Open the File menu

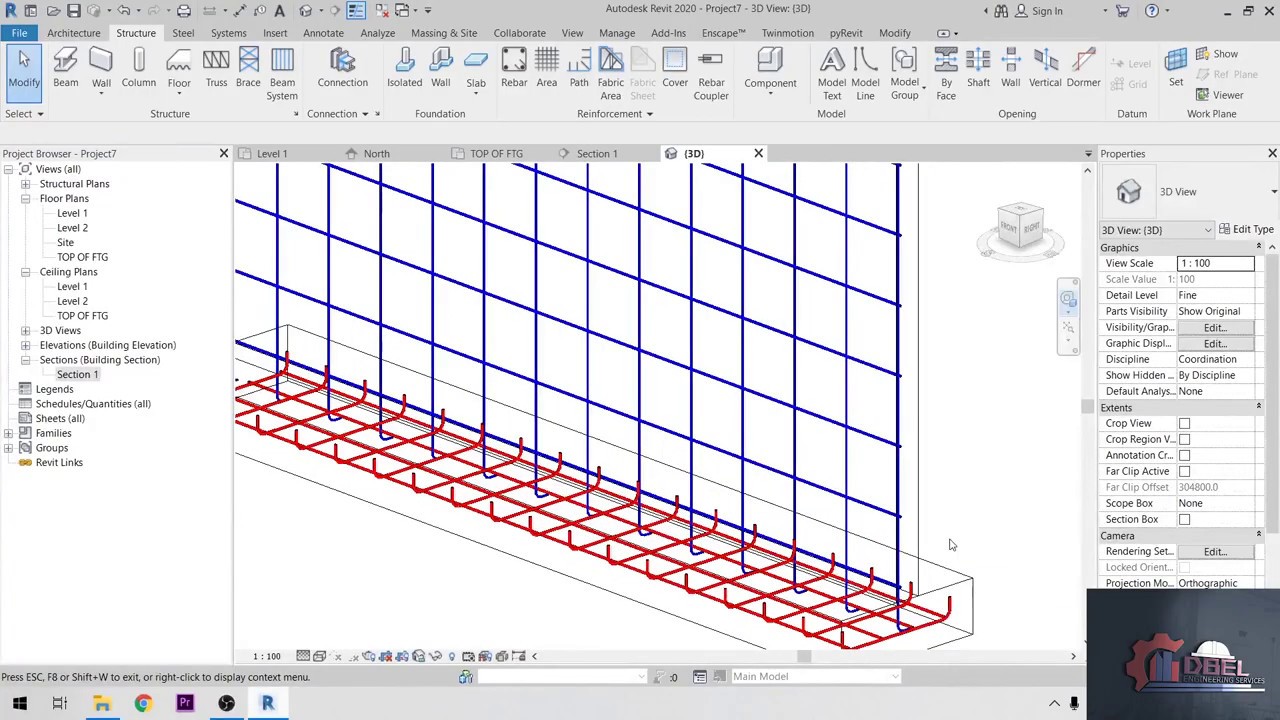point(19,33)
